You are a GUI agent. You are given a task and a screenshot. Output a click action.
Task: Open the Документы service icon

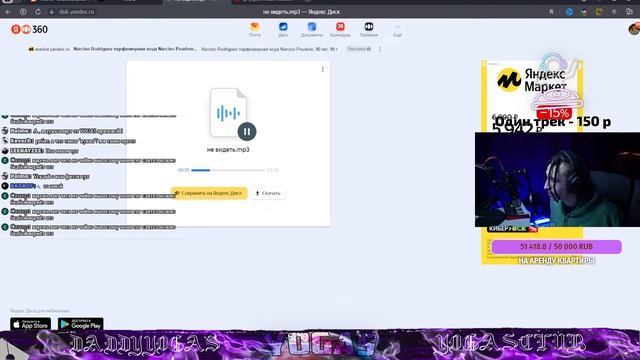pos(311,29)
